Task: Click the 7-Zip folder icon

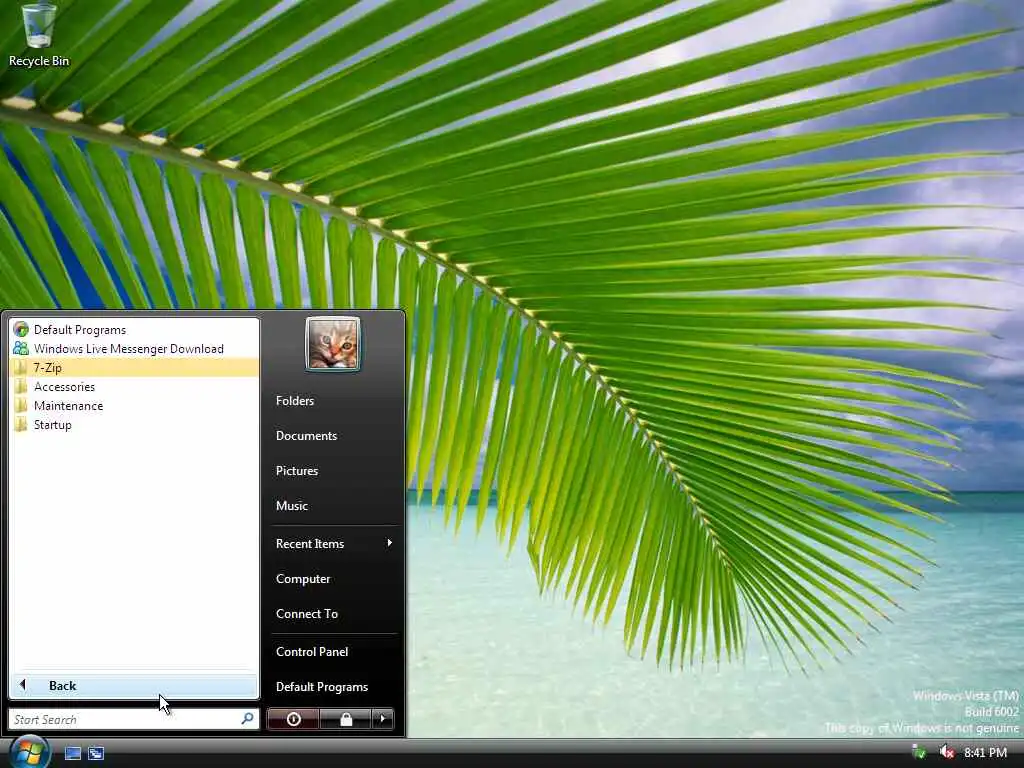Action: point(21,368)
